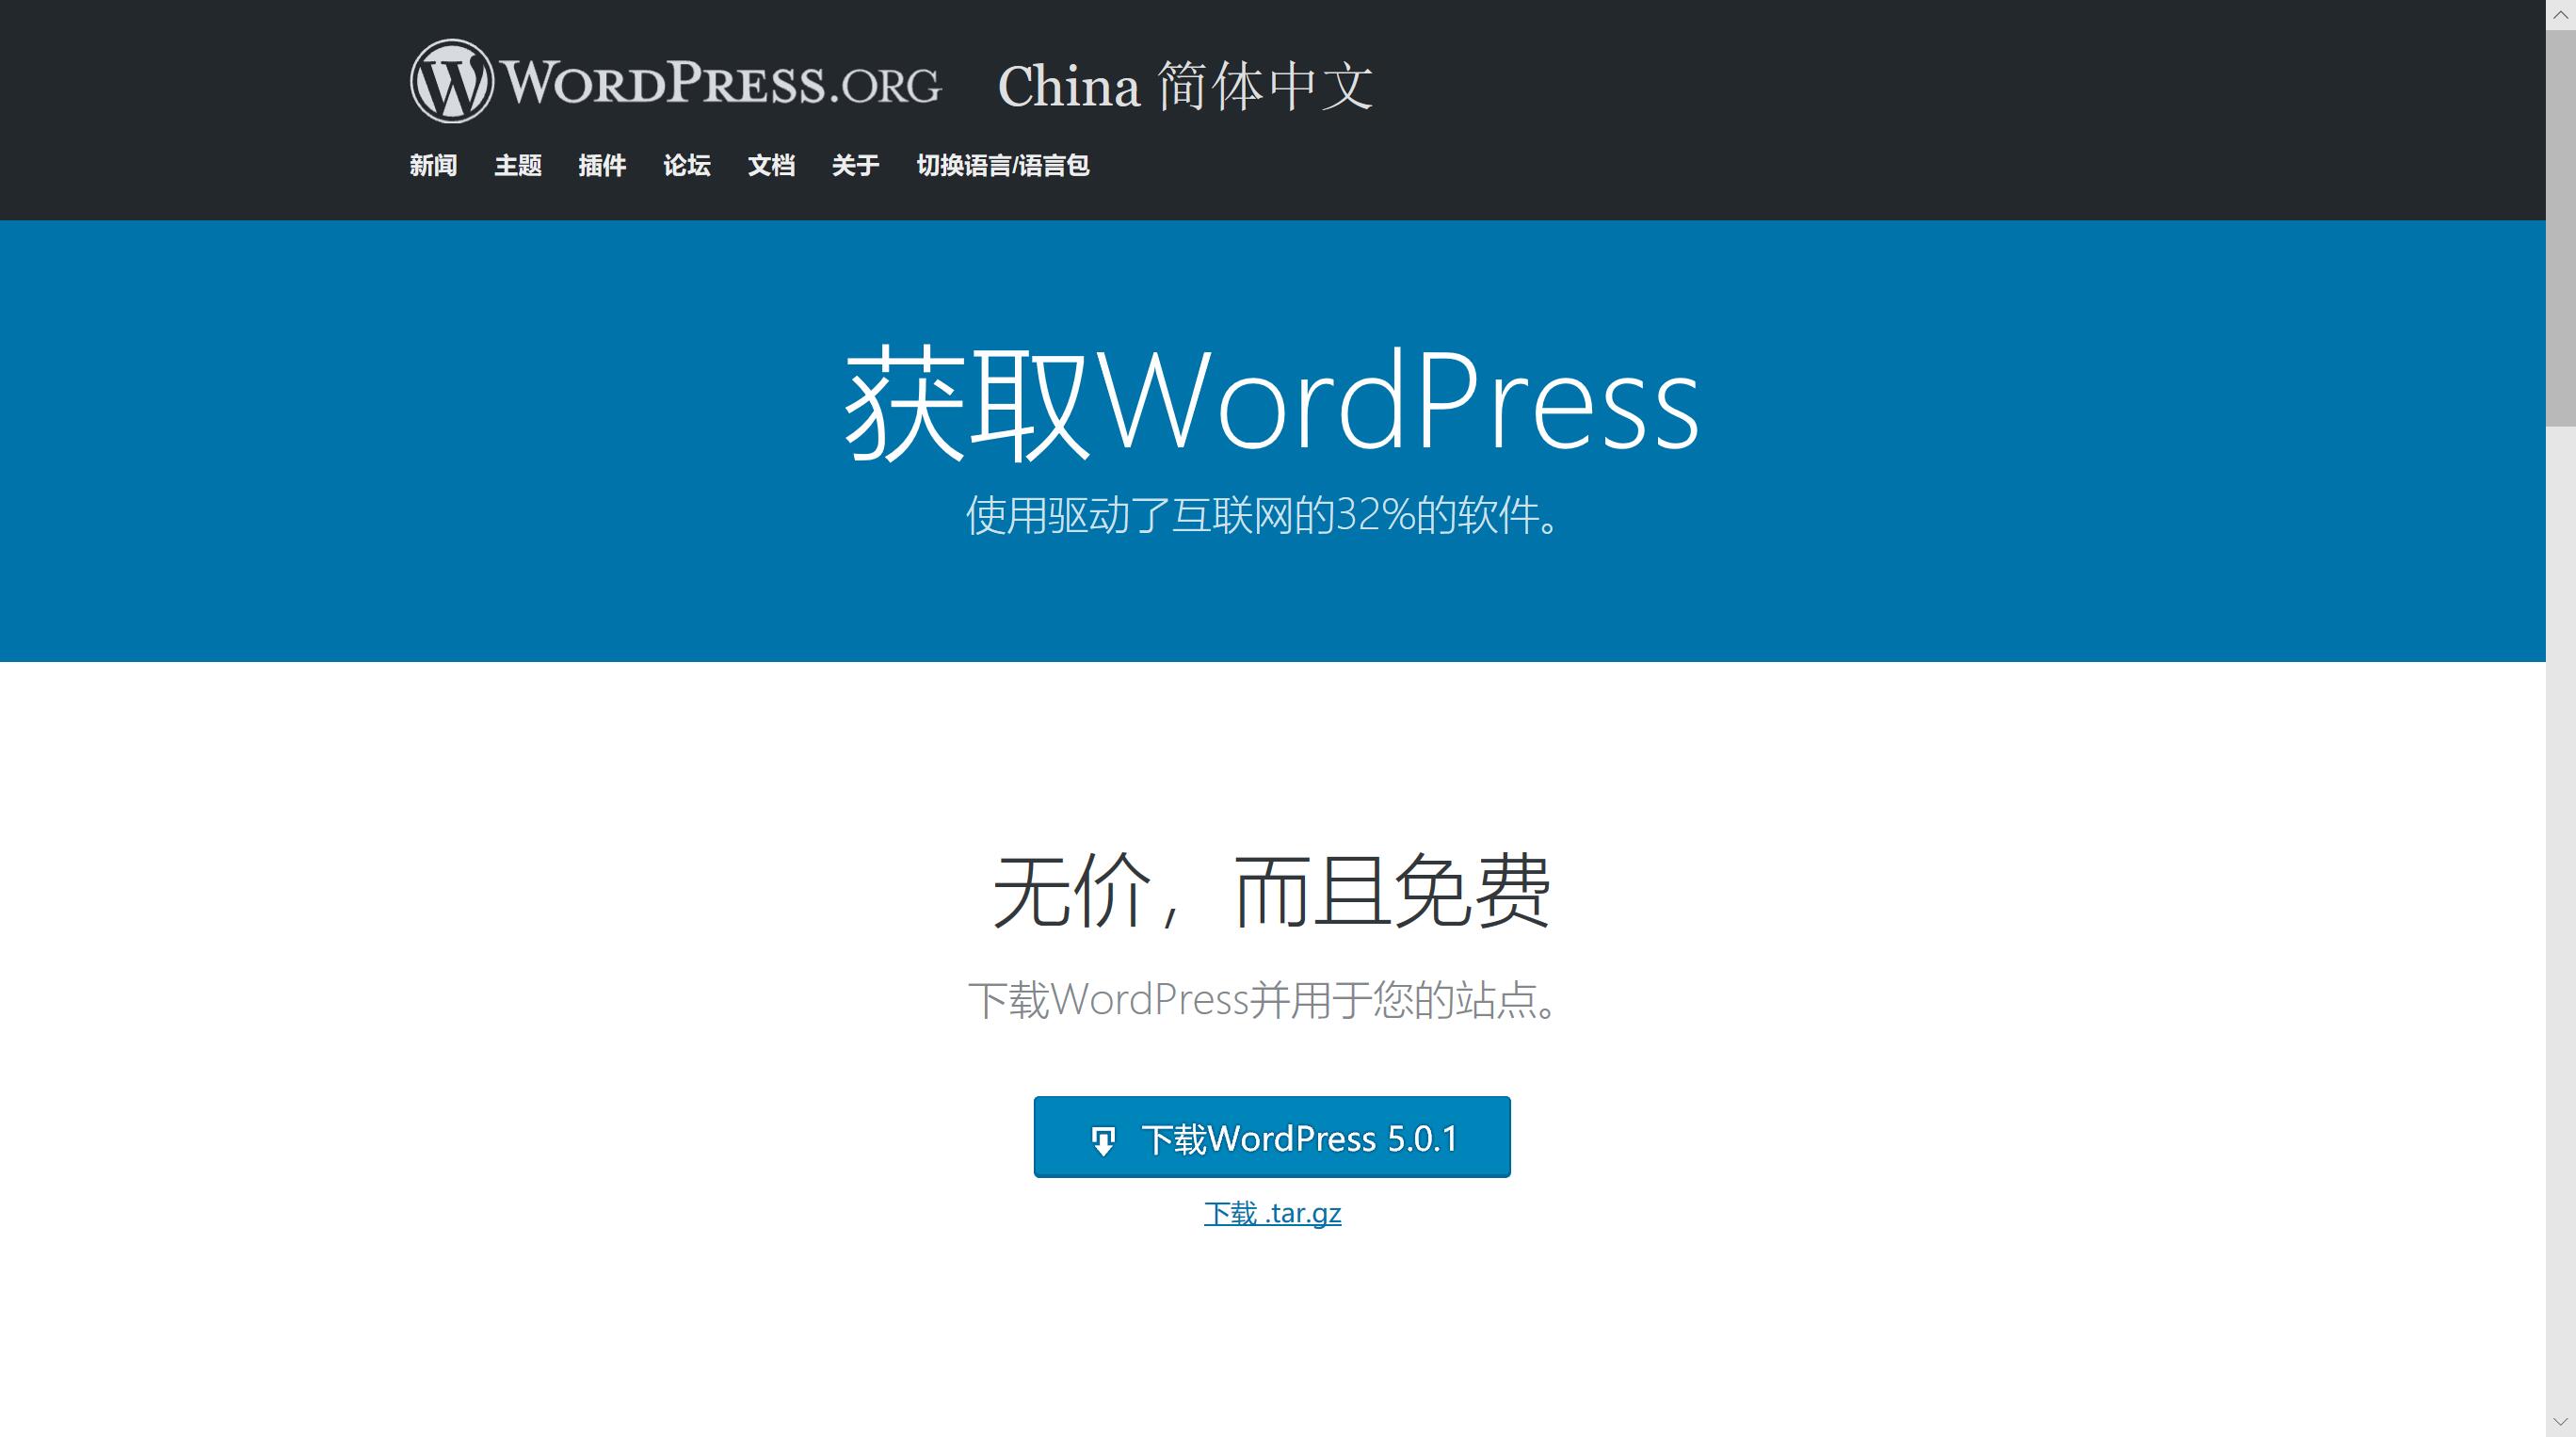The width and height of the screenshot is (2576, 1437).
Task: Click the 下载 .tar.gz link
Action: click(x=1272, y=1213)
